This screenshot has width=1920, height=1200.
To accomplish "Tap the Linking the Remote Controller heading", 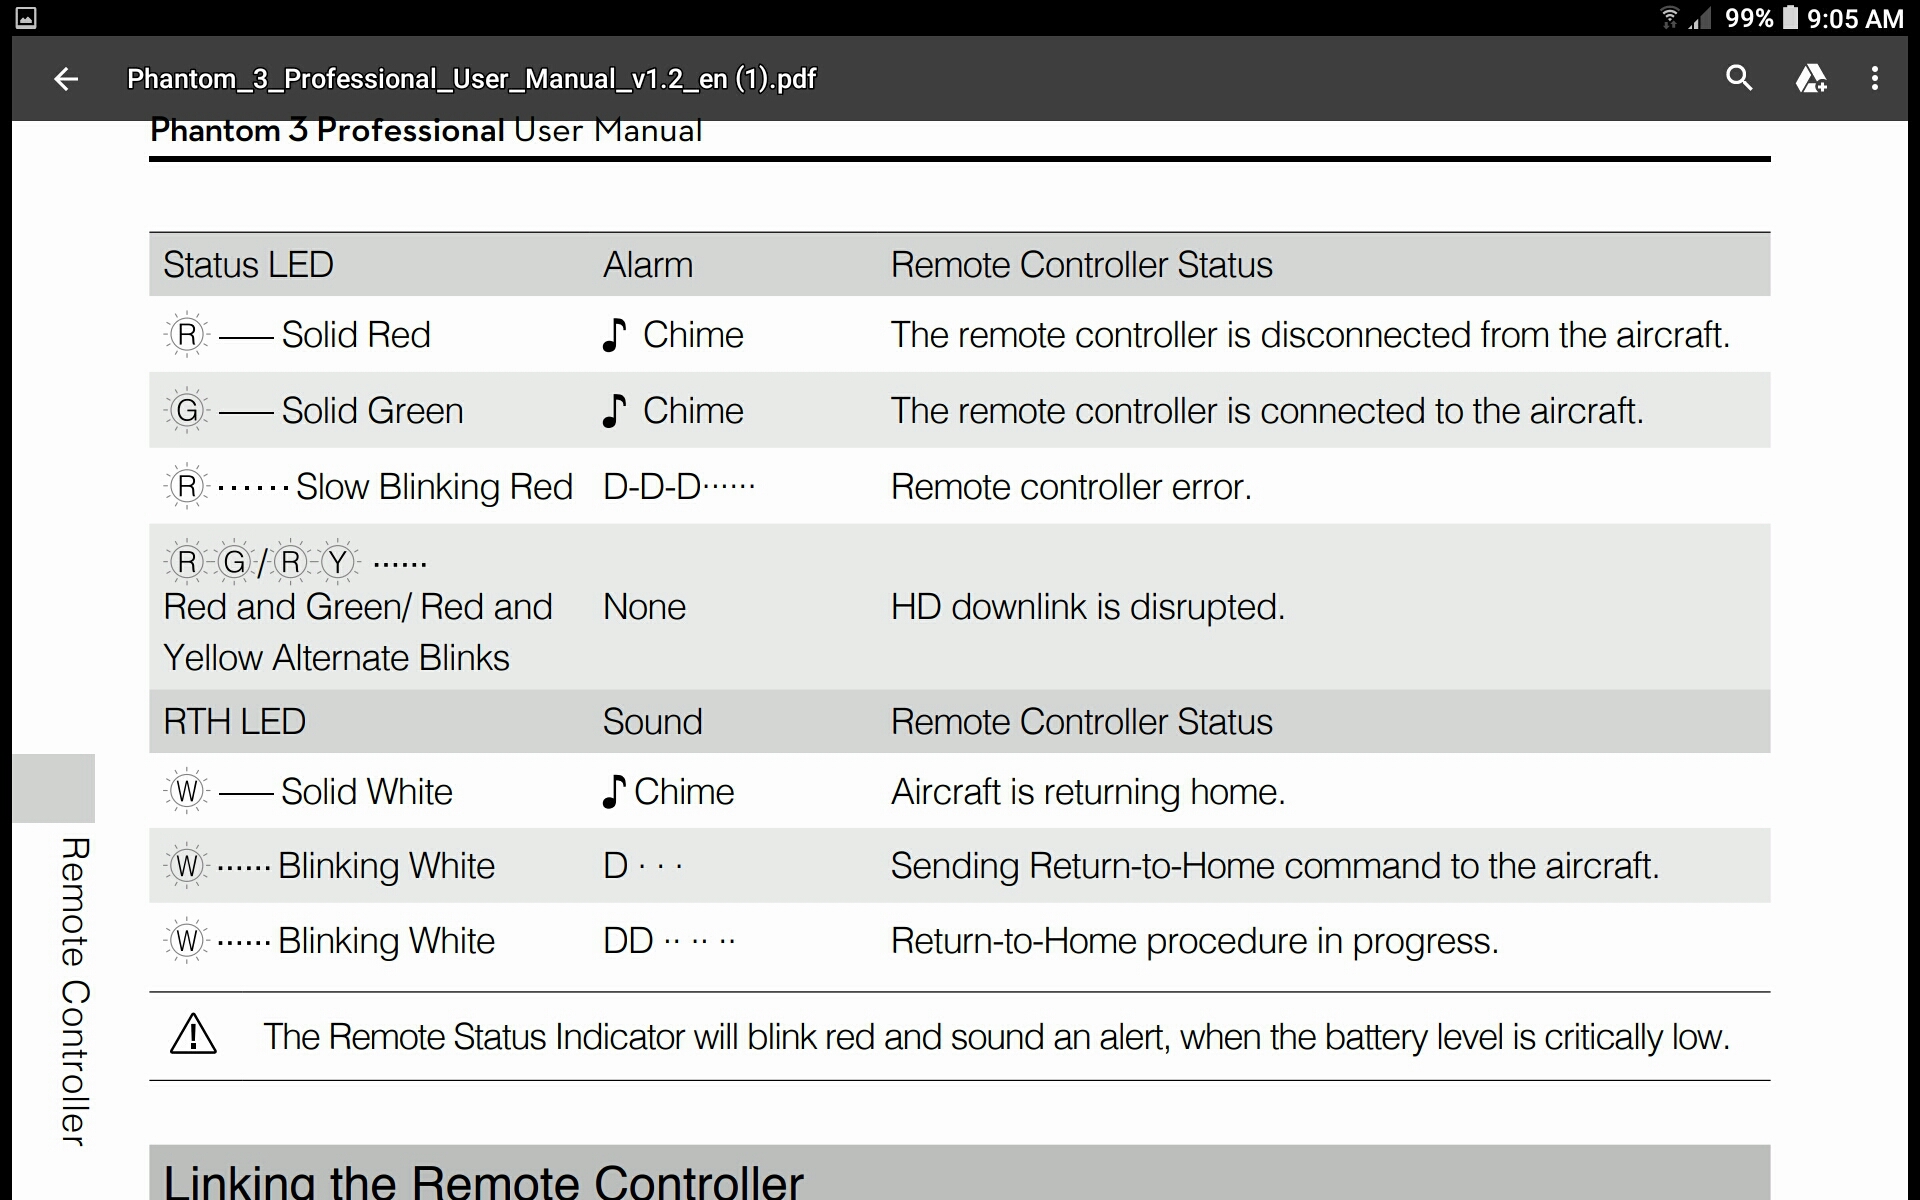I will coord(483,1182).
